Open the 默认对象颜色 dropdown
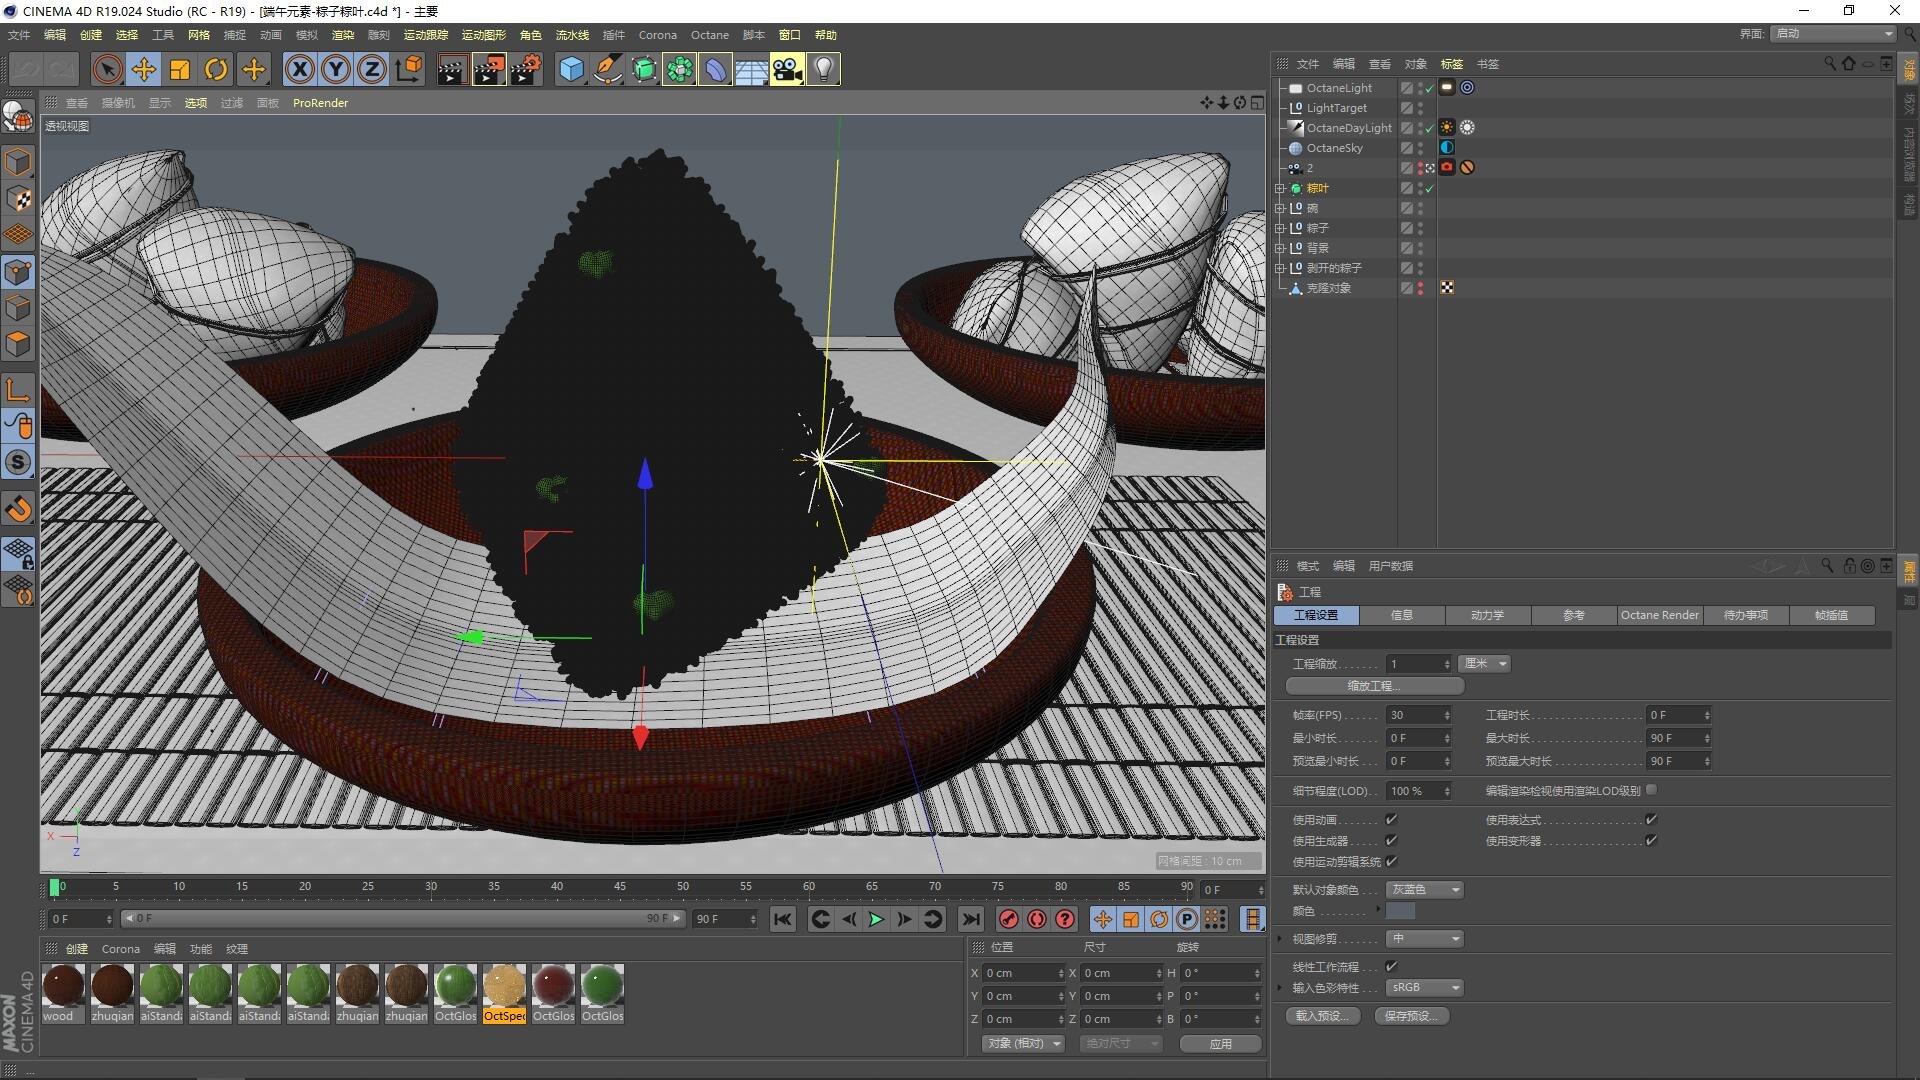Viewport: 1920px width, 1080px height. click(x=1425, y=889)
